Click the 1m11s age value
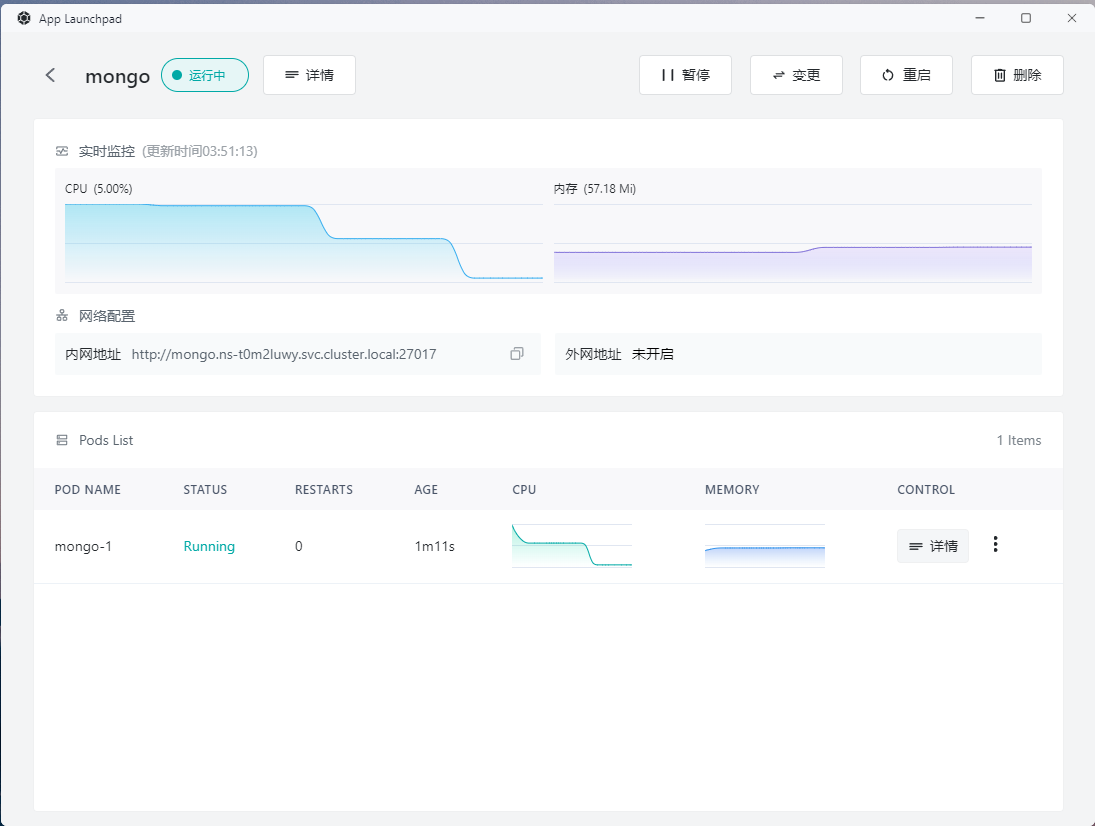 pyautogui.click(x=434, y=546)
